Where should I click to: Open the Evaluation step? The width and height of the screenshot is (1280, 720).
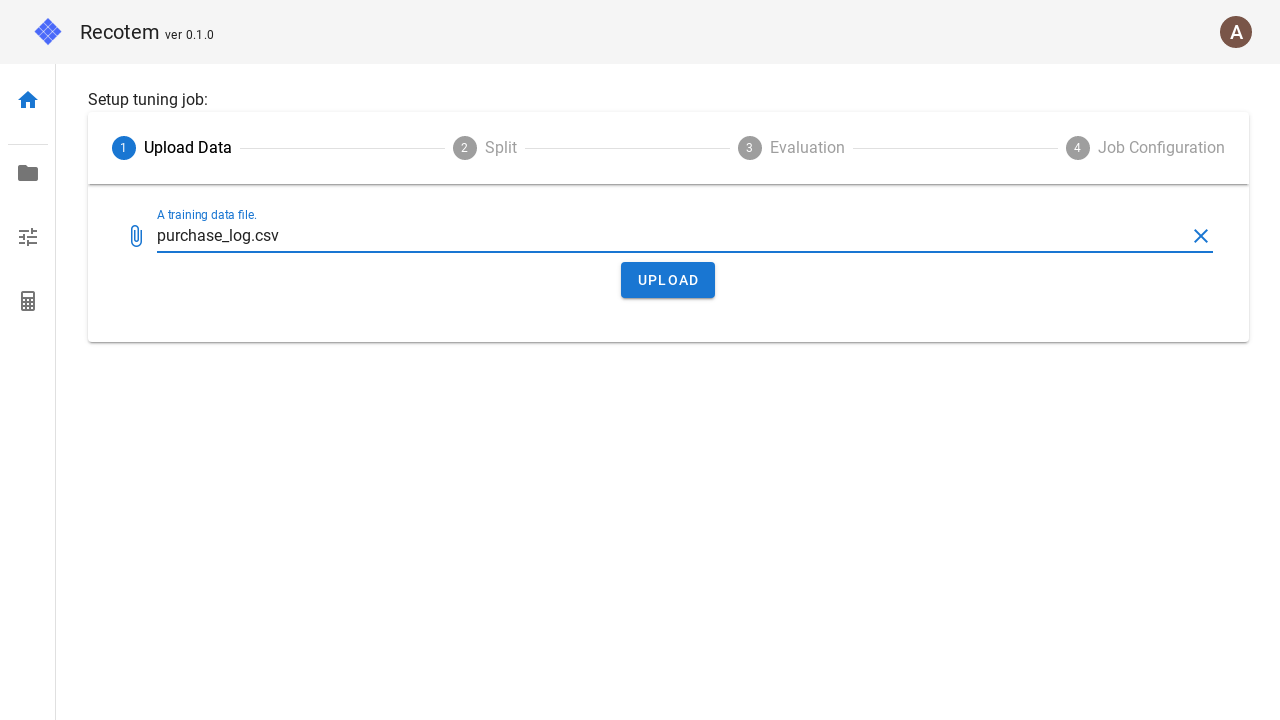point(807,147)
